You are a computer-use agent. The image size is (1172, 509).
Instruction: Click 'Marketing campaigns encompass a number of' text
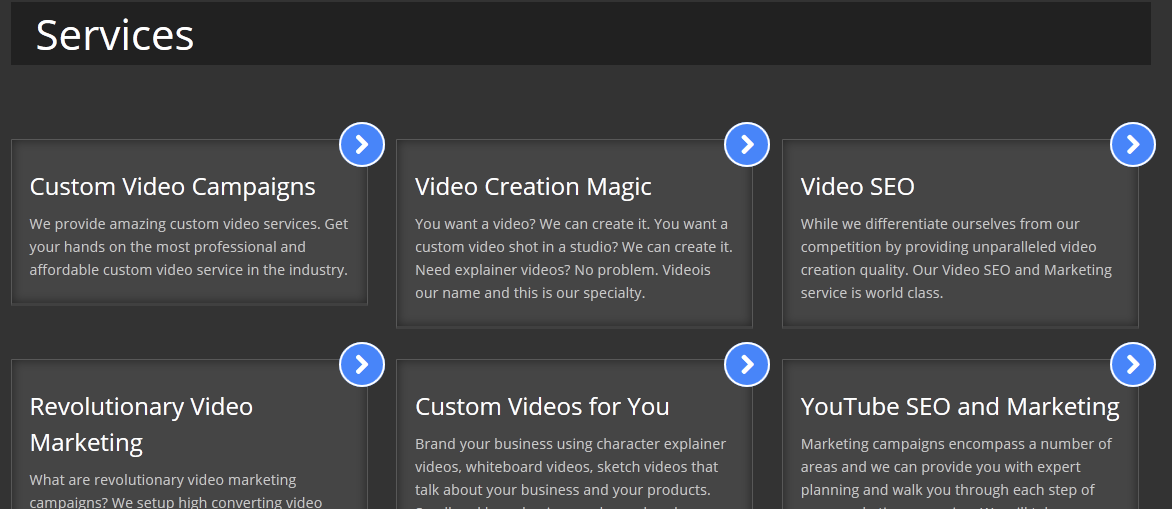pyautogui.click(x=955, y=444)
